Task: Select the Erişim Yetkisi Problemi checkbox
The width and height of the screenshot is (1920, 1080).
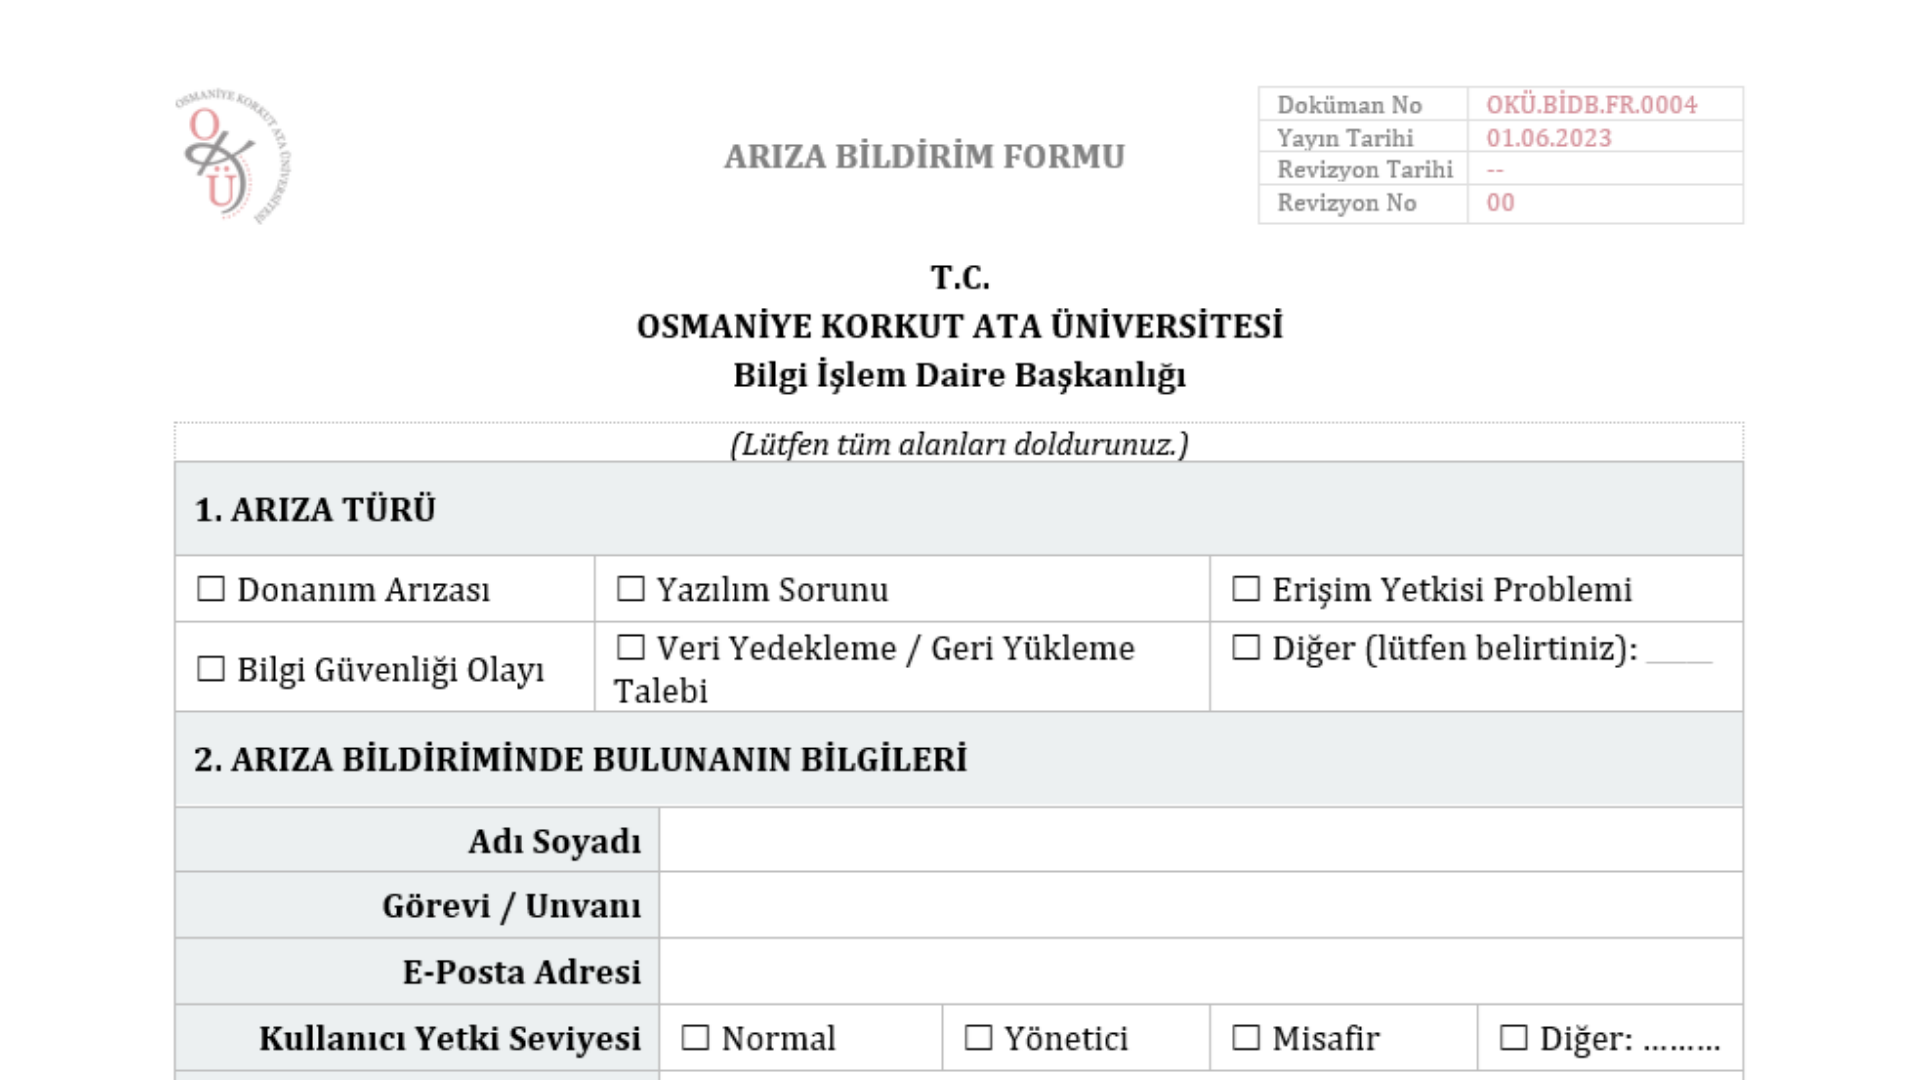Action: 1246,589
